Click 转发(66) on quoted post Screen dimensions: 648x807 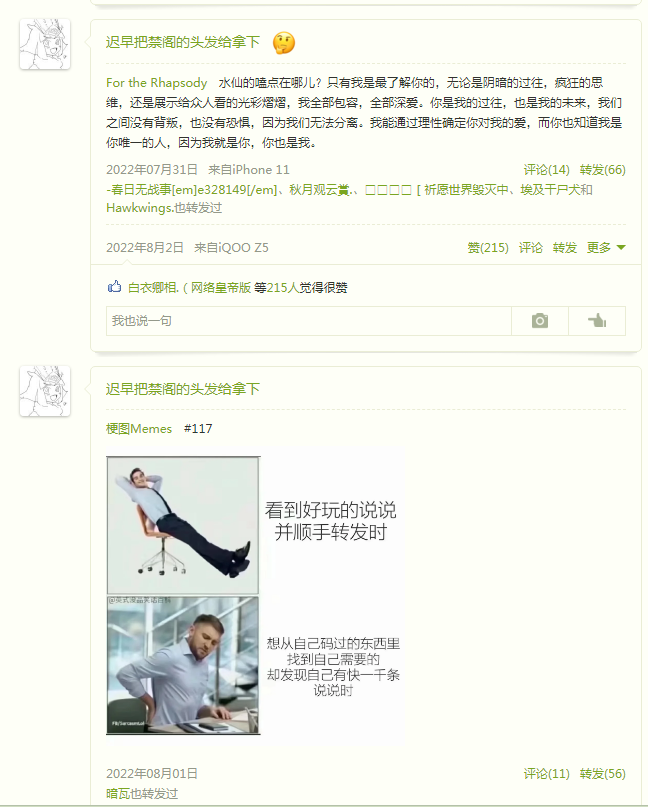(x=602, y=169)
